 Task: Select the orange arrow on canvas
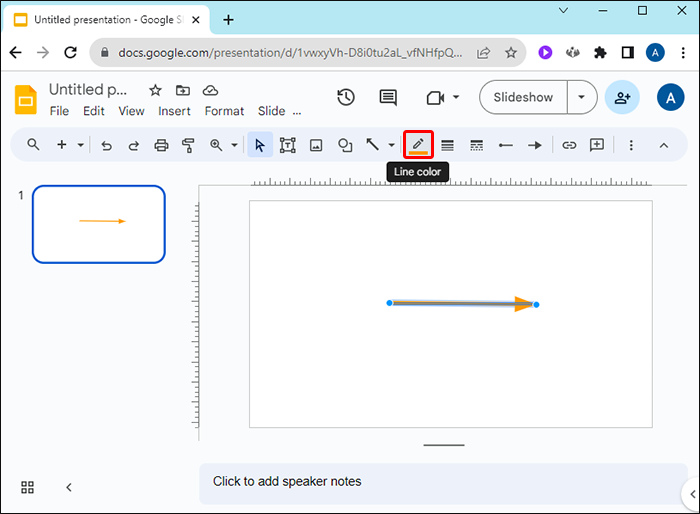click(x=462, y=304)
